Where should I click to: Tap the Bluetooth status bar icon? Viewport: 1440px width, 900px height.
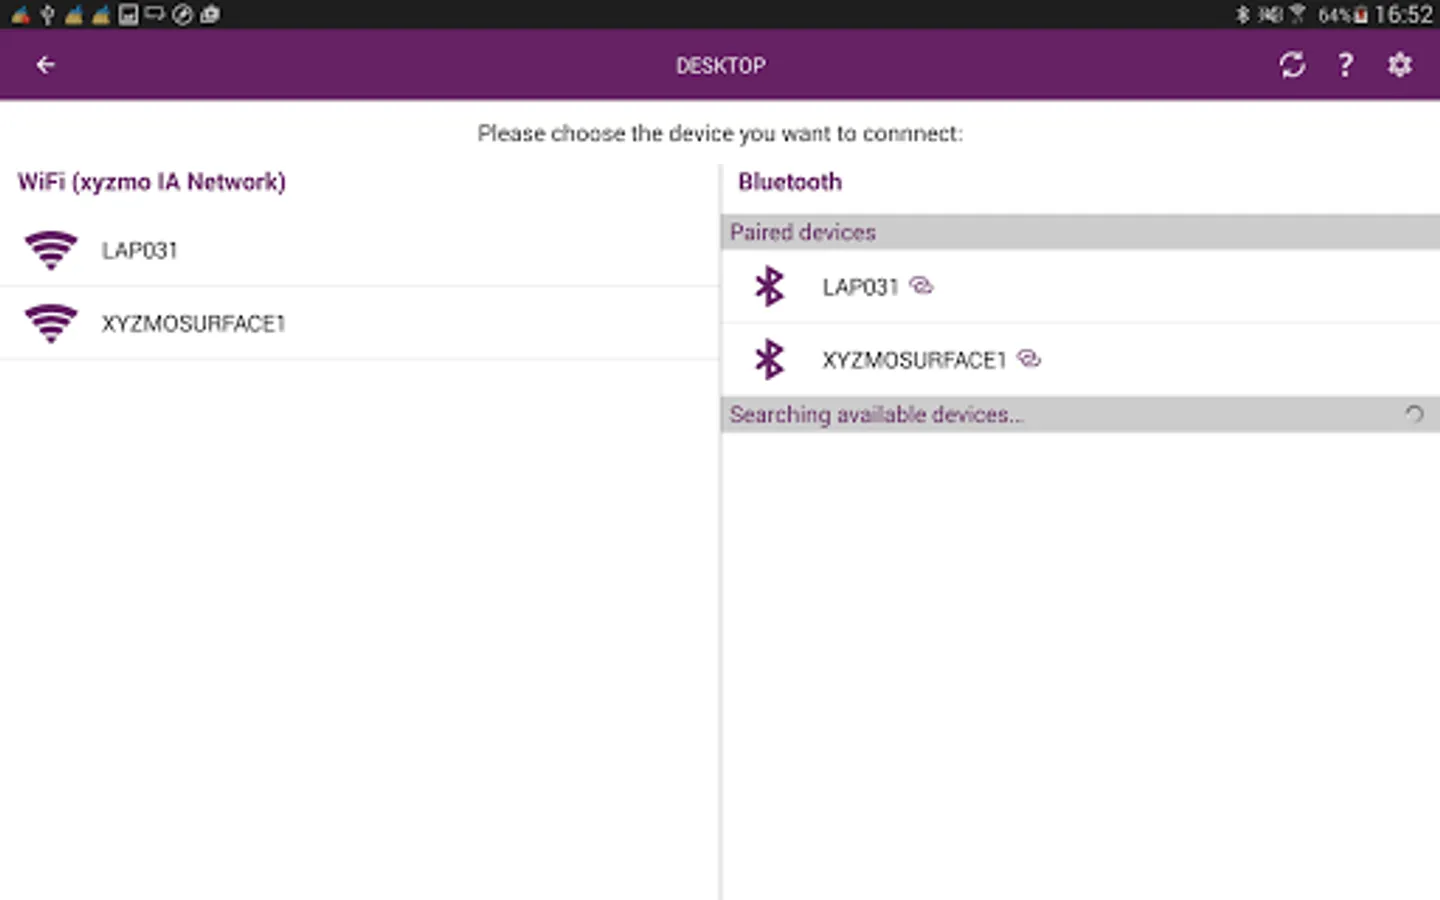[1242, 14]
